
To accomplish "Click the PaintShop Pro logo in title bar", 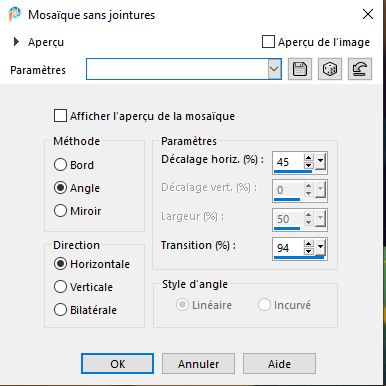I will pos(14,15).
